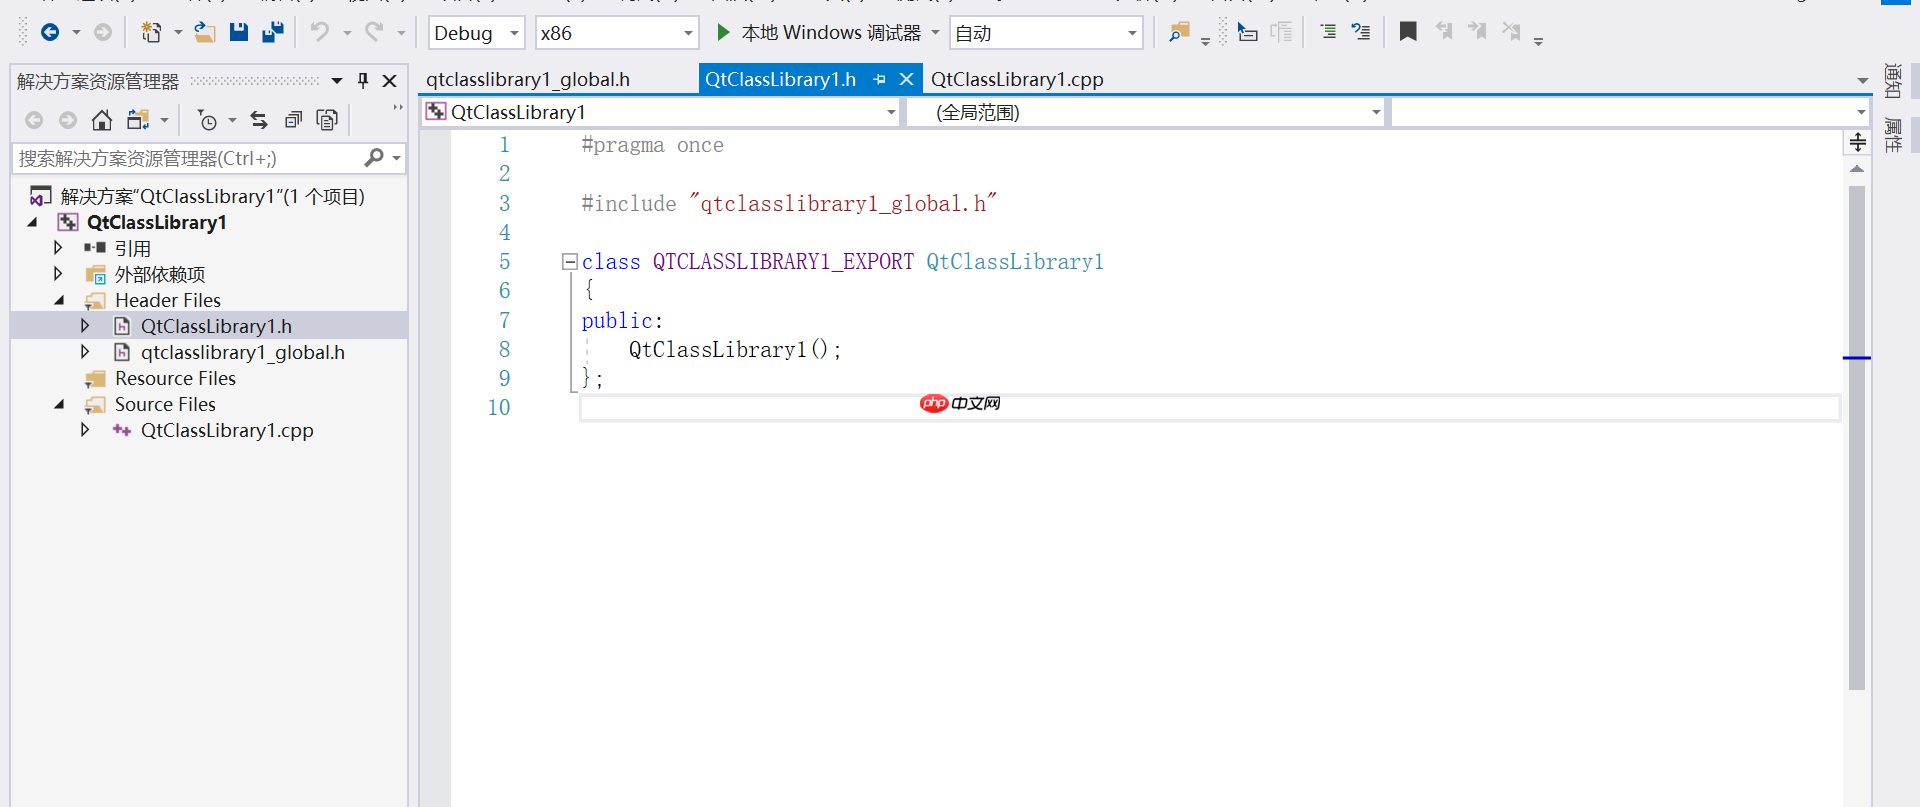Click the Home icon in Solution Explorer
The image size is (1920, 807).
(x=101, y=121)
